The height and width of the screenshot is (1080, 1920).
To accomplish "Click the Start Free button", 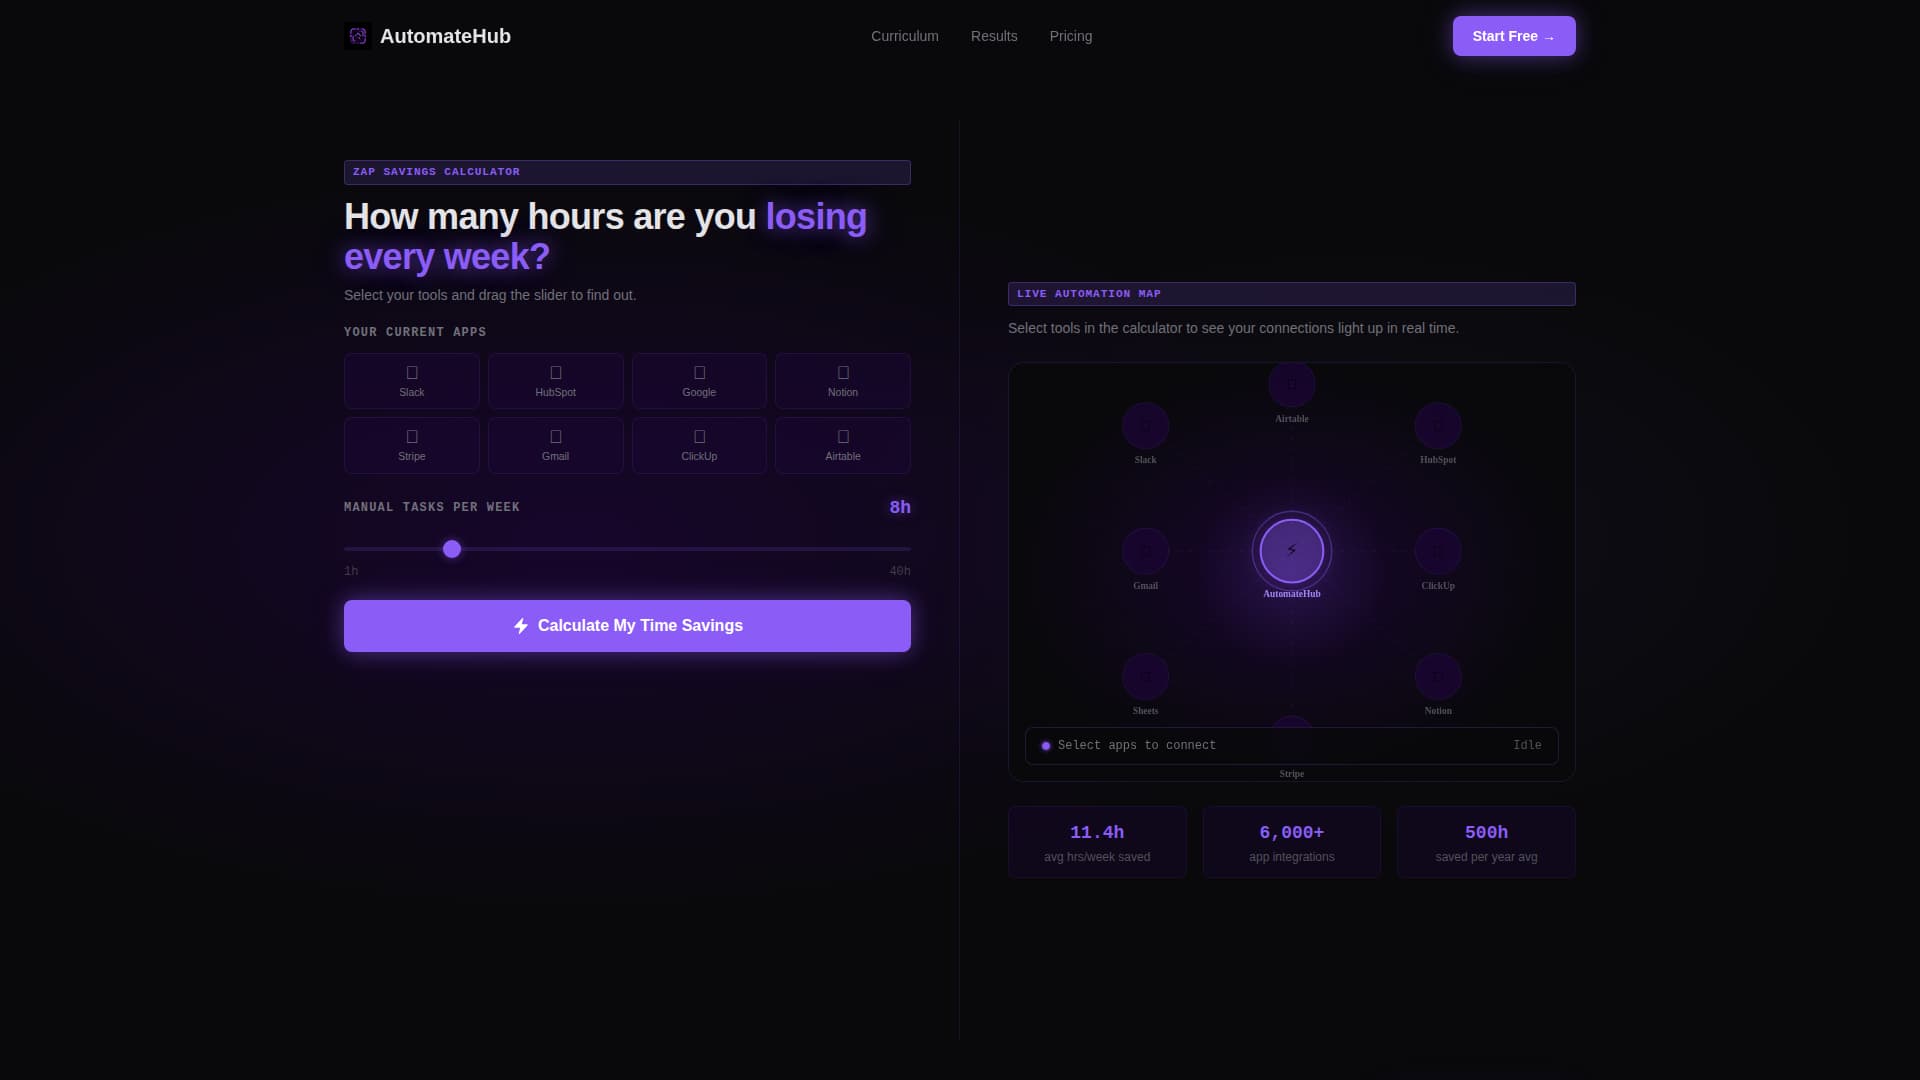I will 1513,35.
